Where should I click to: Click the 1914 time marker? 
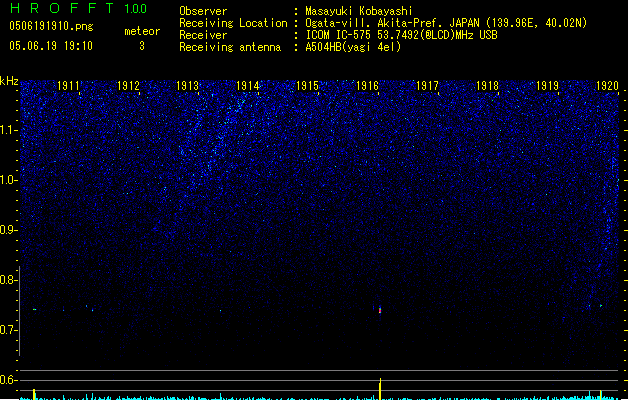(248, 86)
